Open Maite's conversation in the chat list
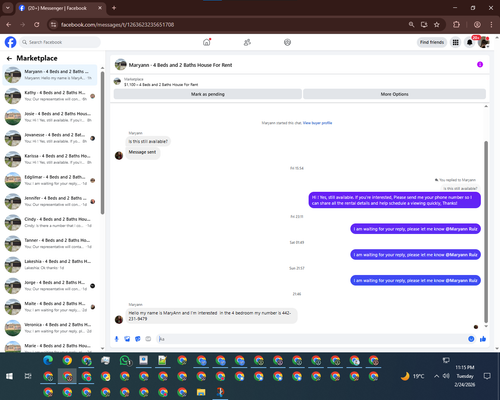Image resolution: width=500 pixels, height=400 pixels. (x=50, y=307)
